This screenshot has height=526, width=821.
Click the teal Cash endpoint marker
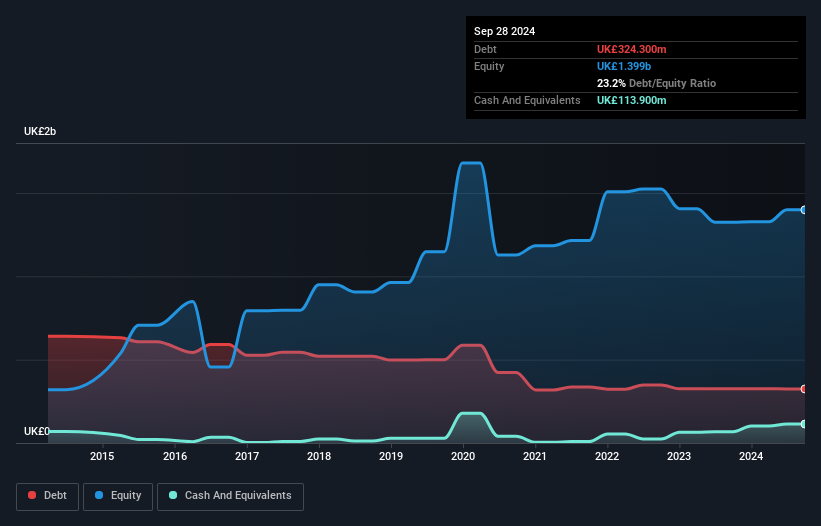click(x=804, y=424)
